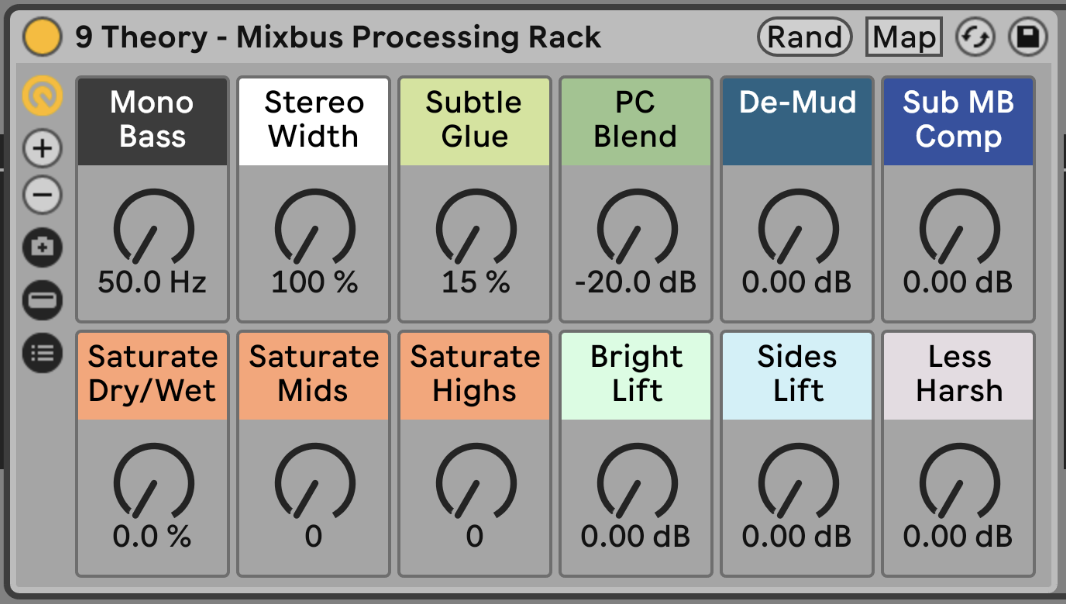Toggle the macro controls view icon

pos(42,96)
